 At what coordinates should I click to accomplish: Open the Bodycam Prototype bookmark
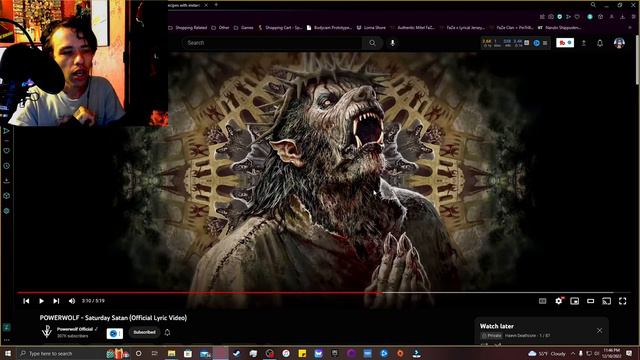tap(329, 28)
